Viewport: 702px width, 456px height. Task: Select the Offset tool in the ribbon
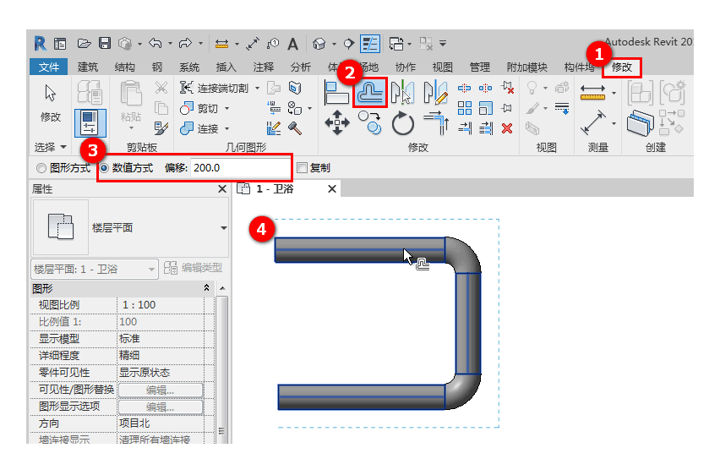click(x=370, y=93)
